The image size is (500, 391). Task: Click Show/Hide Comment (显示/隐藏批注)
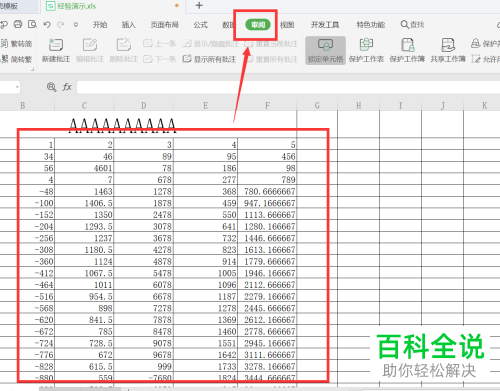[211, 44]
